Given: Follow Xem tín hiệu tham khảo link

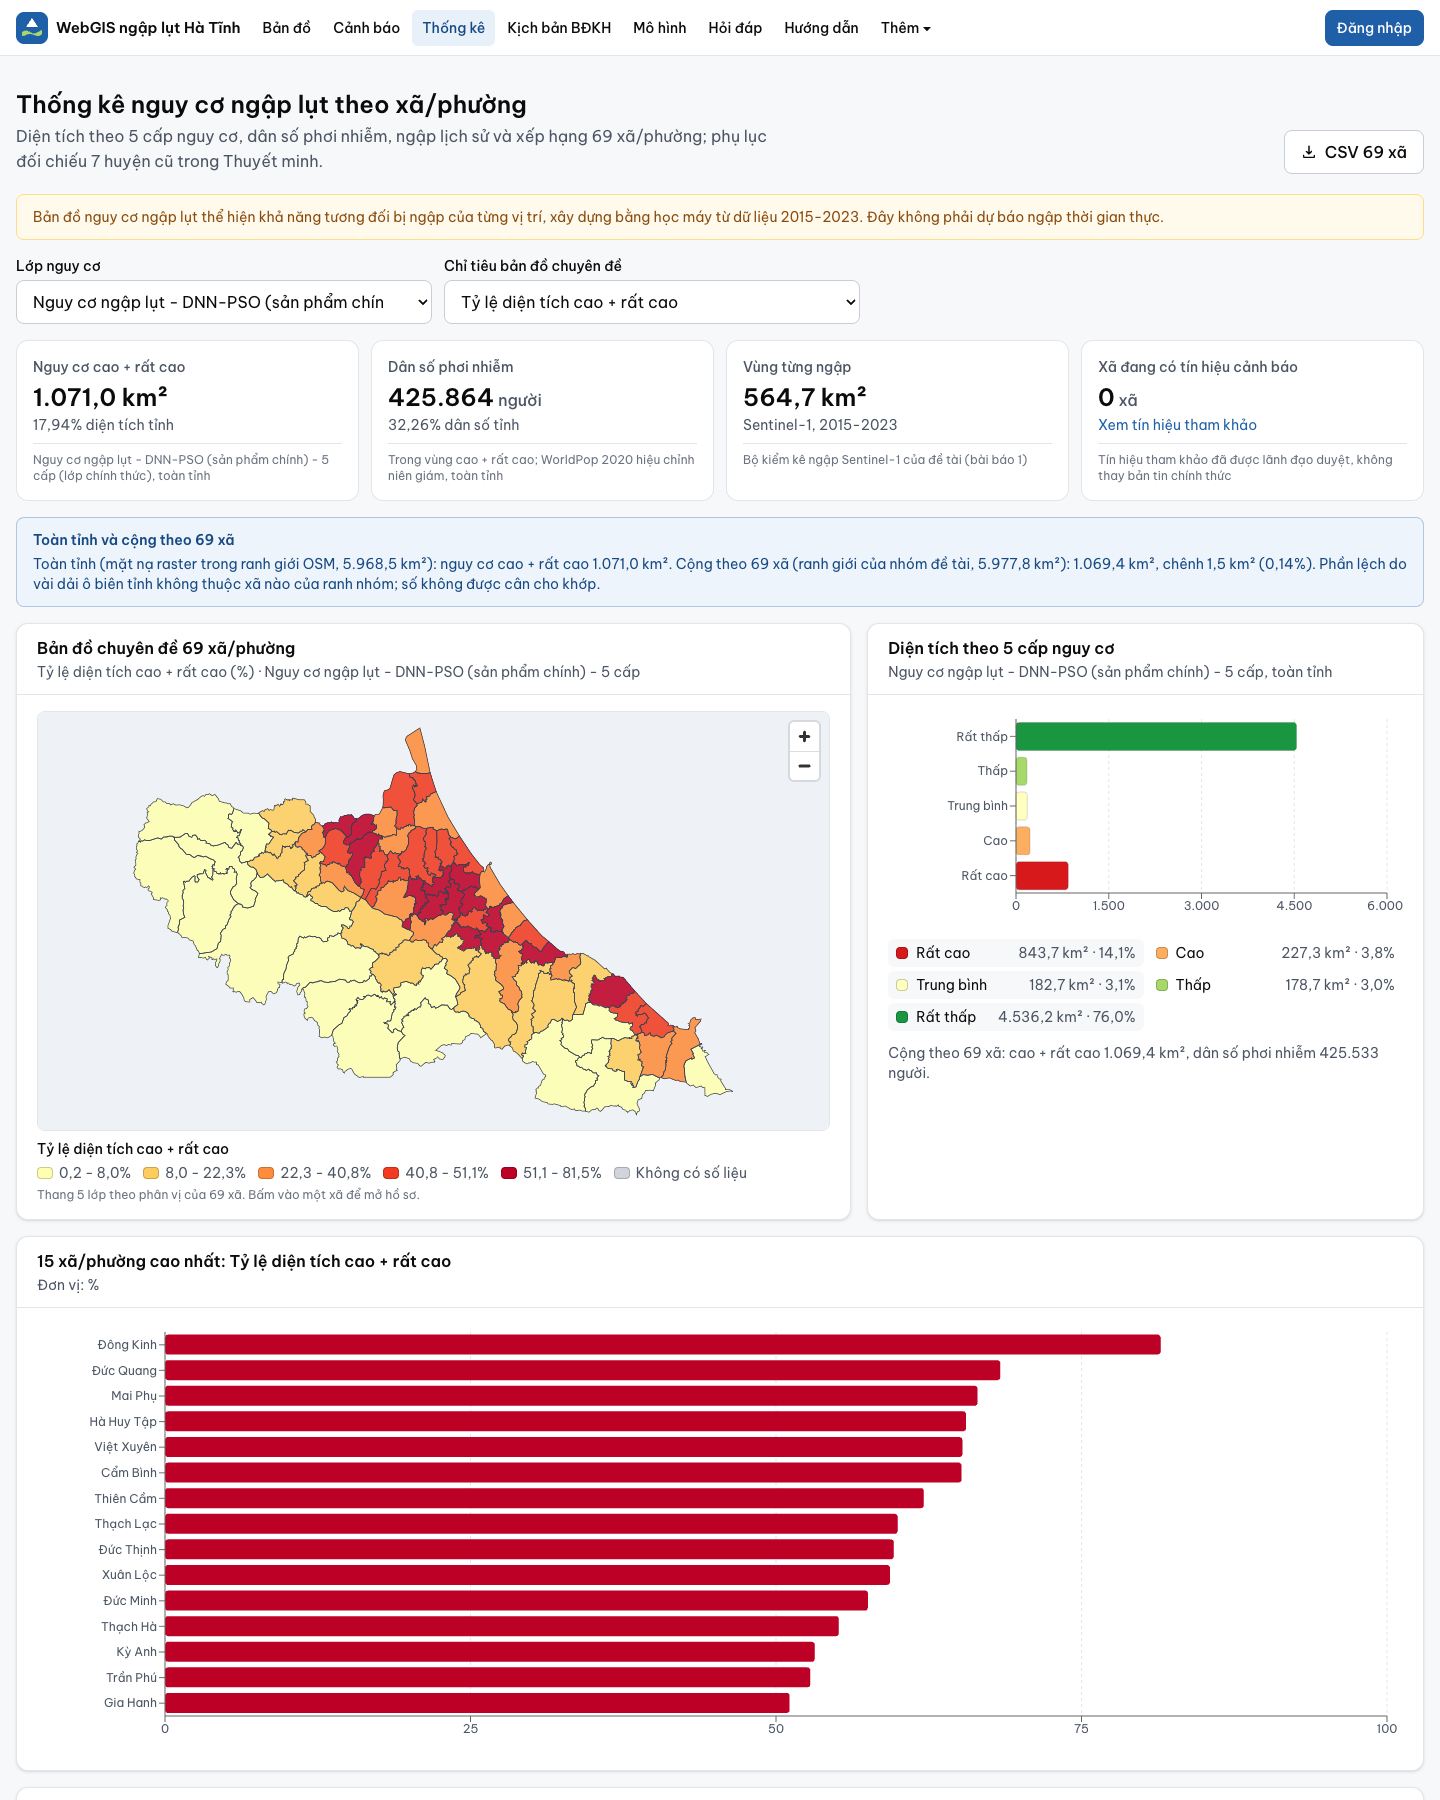Looking at the screenshot, I should tap(1177, 425).
